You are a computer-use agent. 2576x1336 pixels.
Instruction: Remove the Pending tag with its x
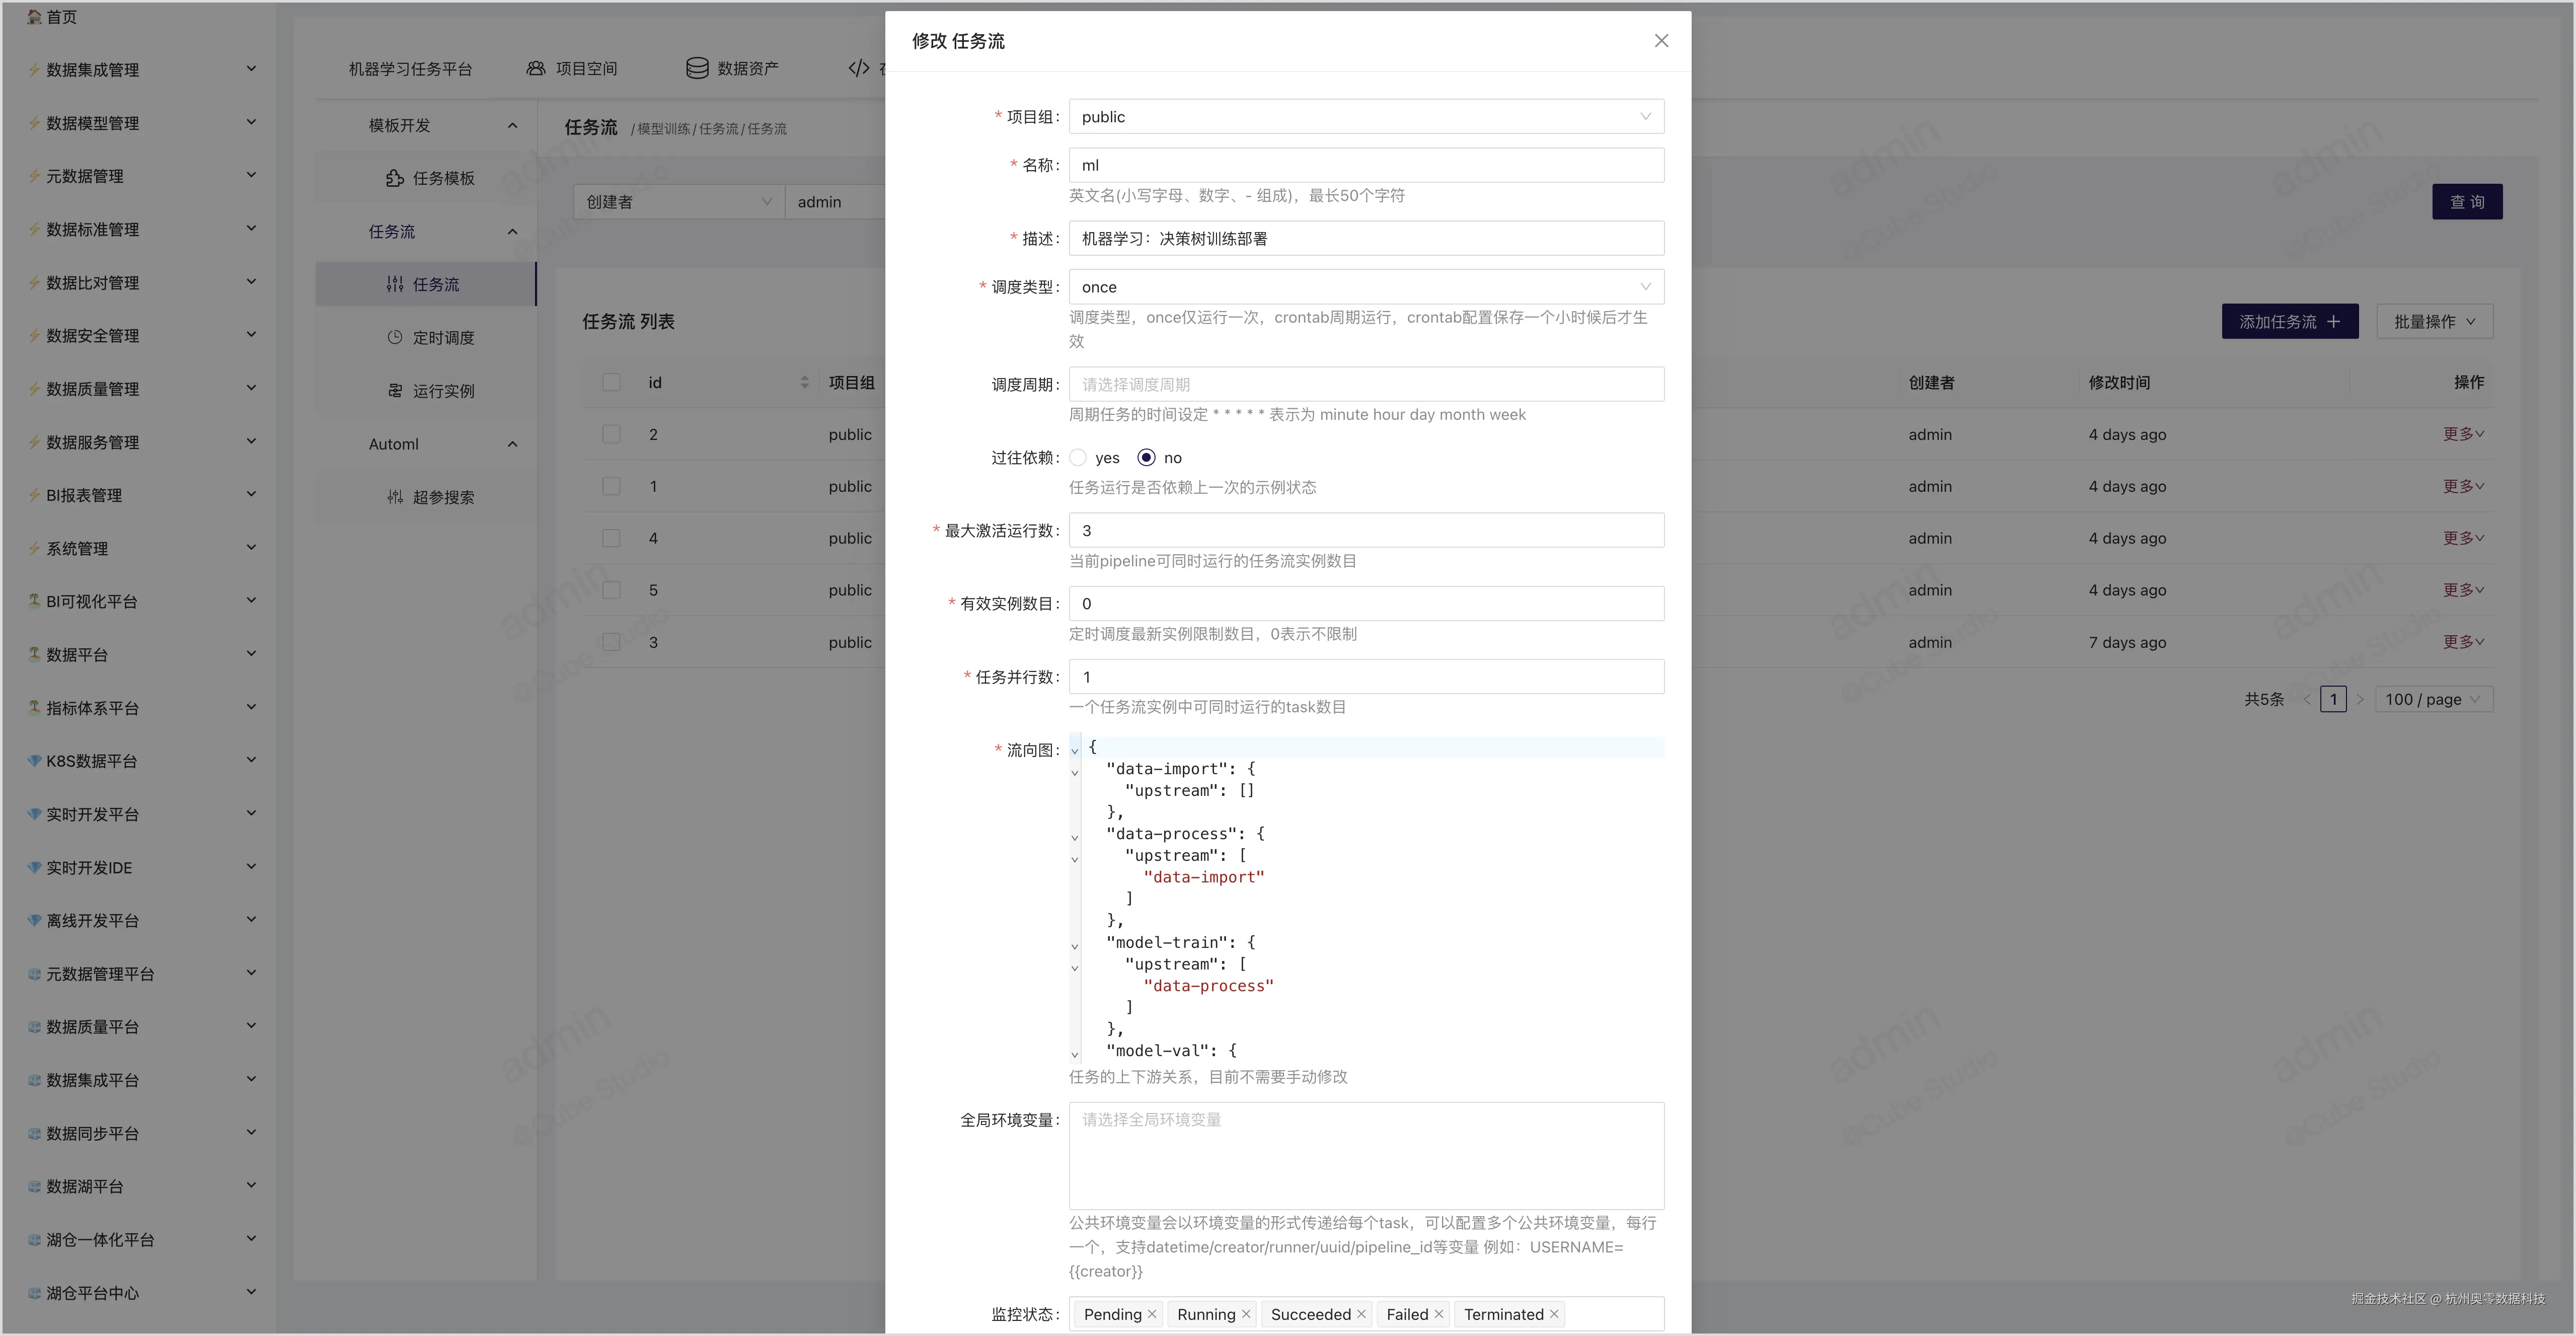1152,1314
